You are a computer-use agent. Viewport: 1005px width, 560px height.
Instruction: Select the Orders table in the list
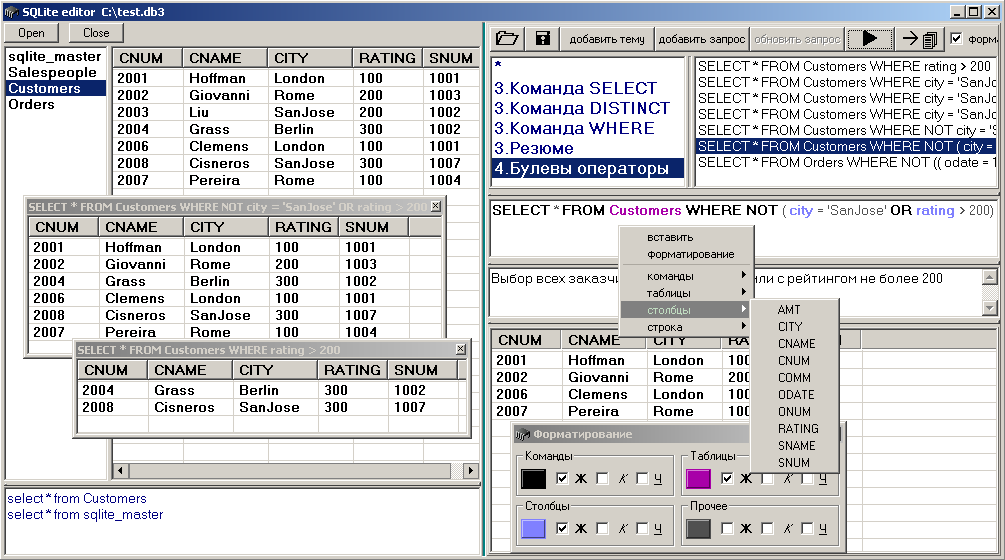32,104
